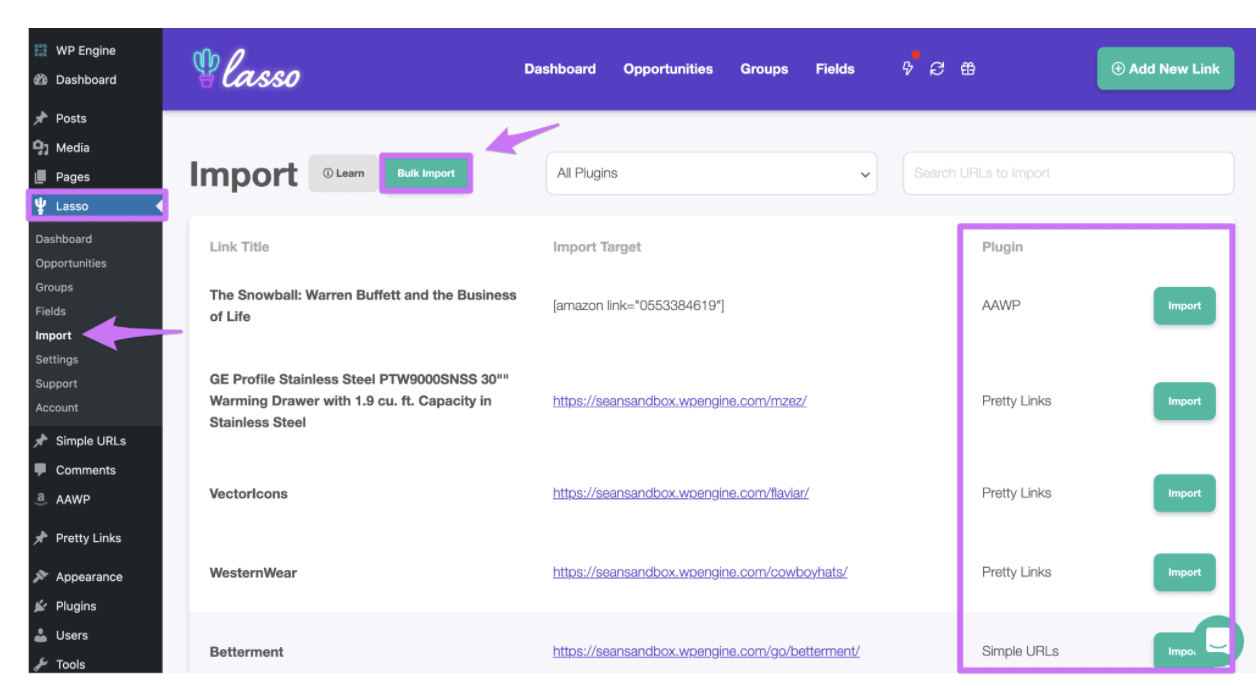Click the gift box icon in header
1260x698 pixels.
[x=968, y=69]
